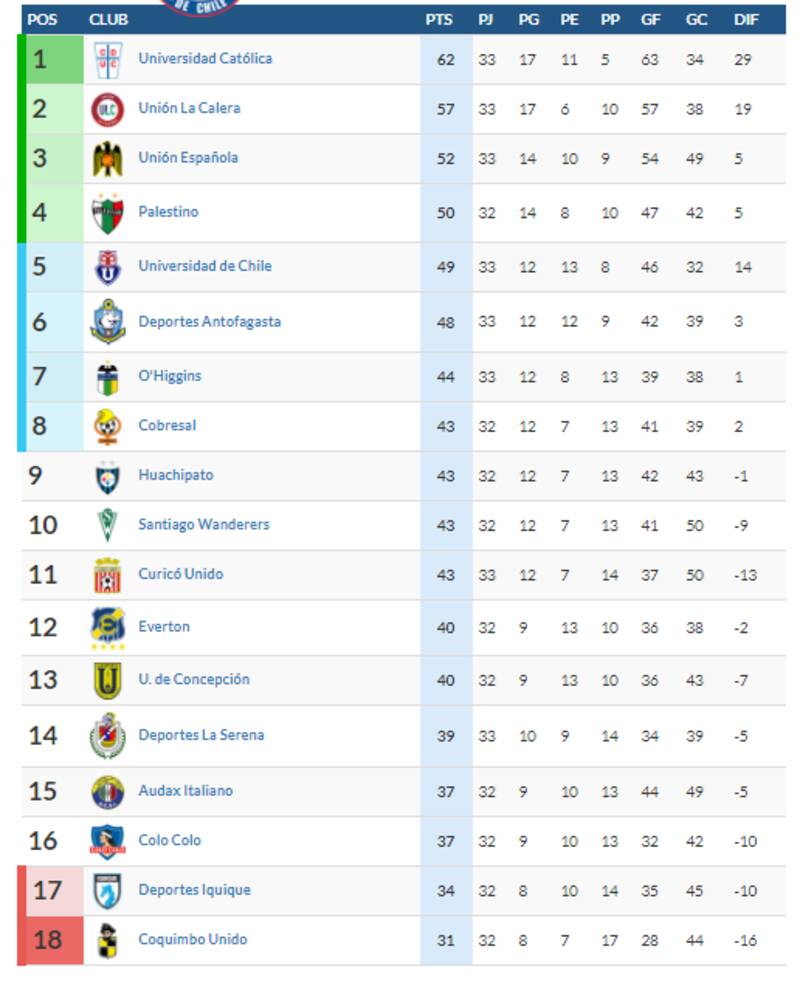Click the Colo Colo club crest
The height and width of the screenshot is (983, 800).
click(108, 841)
